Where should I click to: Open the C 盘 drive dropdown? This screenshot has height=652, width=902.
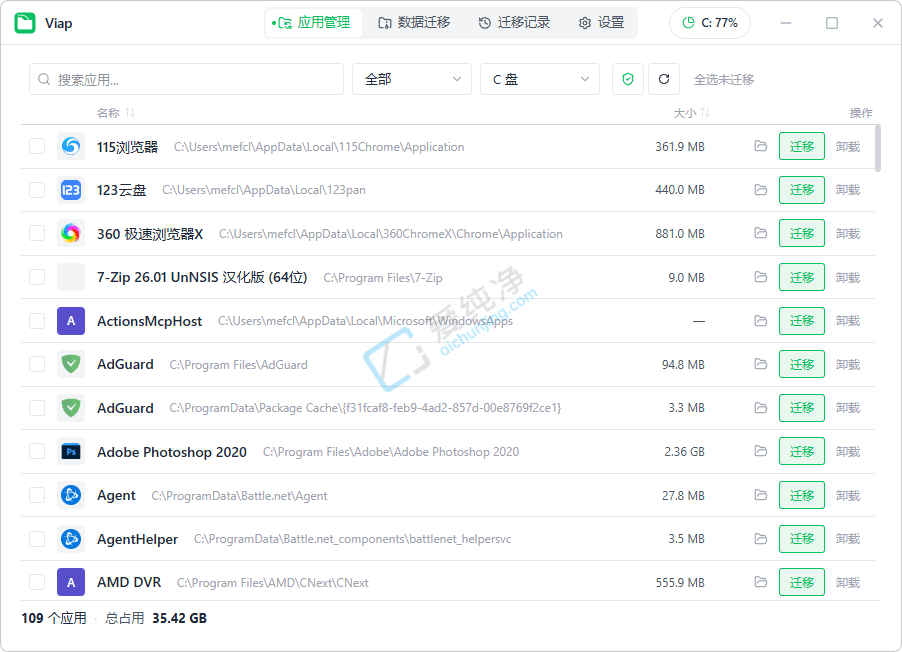pyautogui.click(x=540, y=79)
